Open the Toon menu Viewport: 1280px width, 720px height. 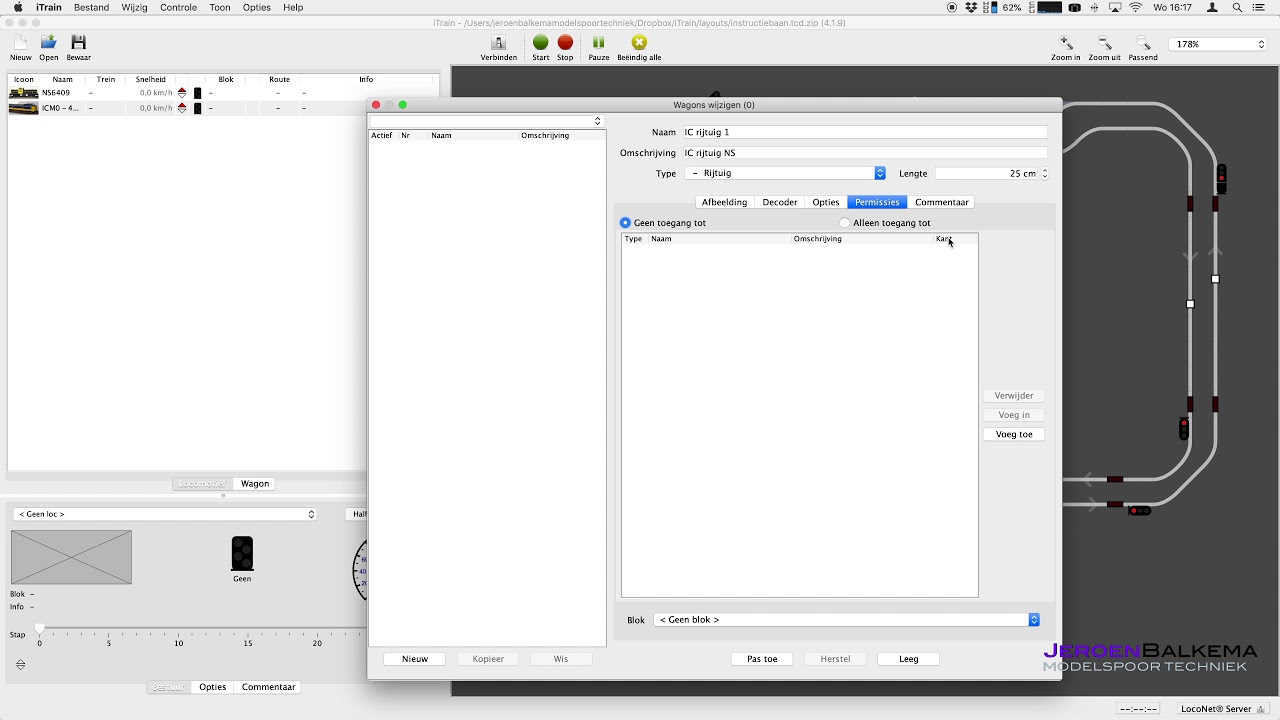(220, 7)
